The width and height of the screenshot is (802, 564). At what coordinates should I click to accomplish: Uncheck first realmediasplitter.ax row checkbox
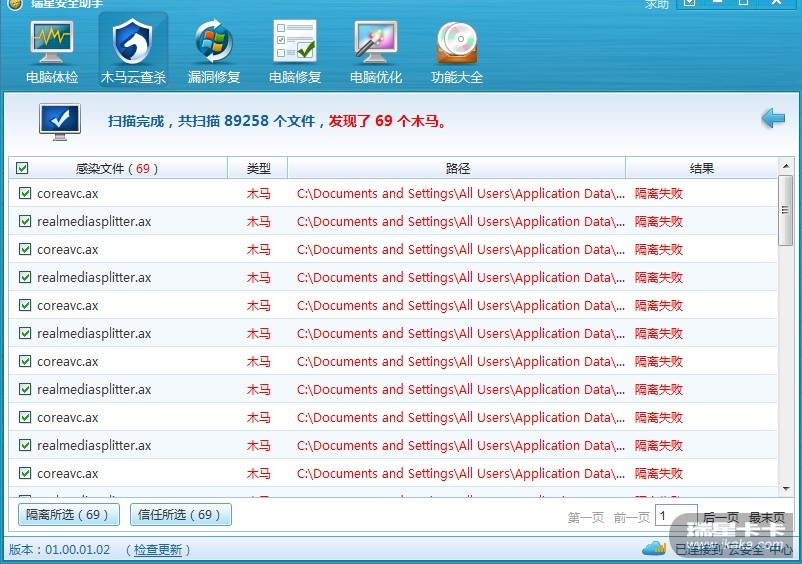25,221
